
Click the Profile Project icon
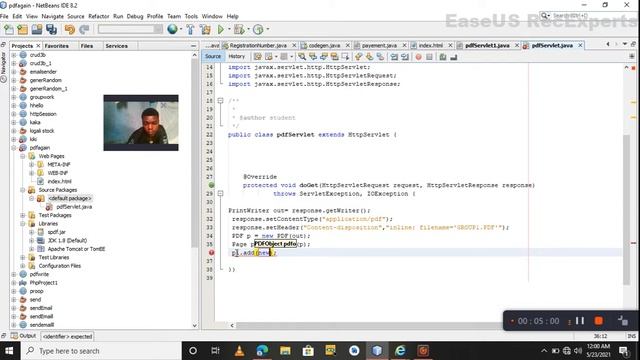[x=258, y=29]
